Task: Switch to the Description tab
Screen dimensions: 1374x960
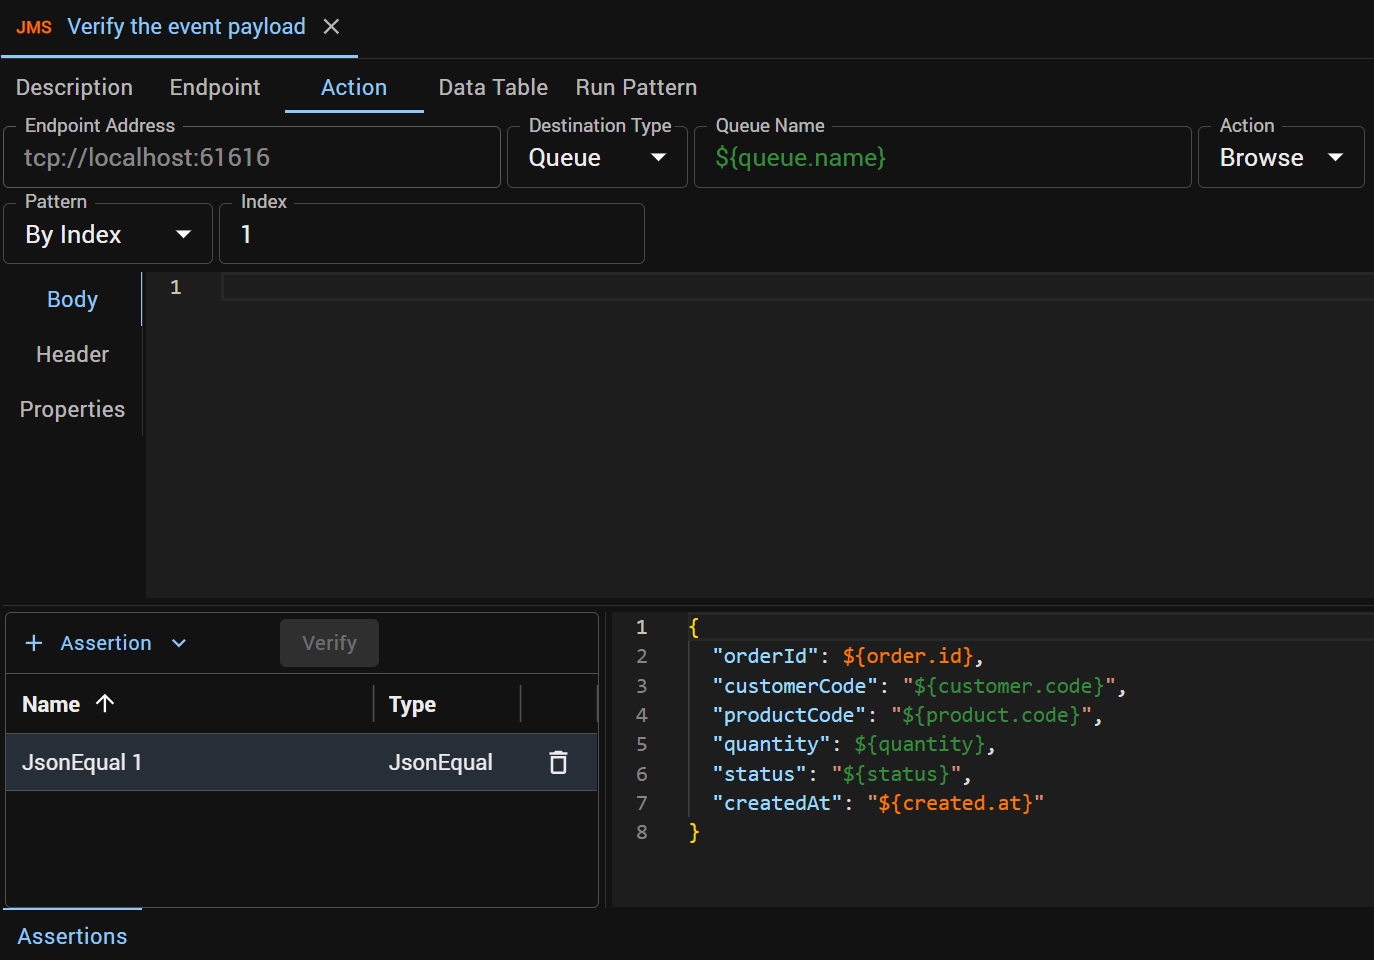Action: pyautogui.click(x=74, y=87)
